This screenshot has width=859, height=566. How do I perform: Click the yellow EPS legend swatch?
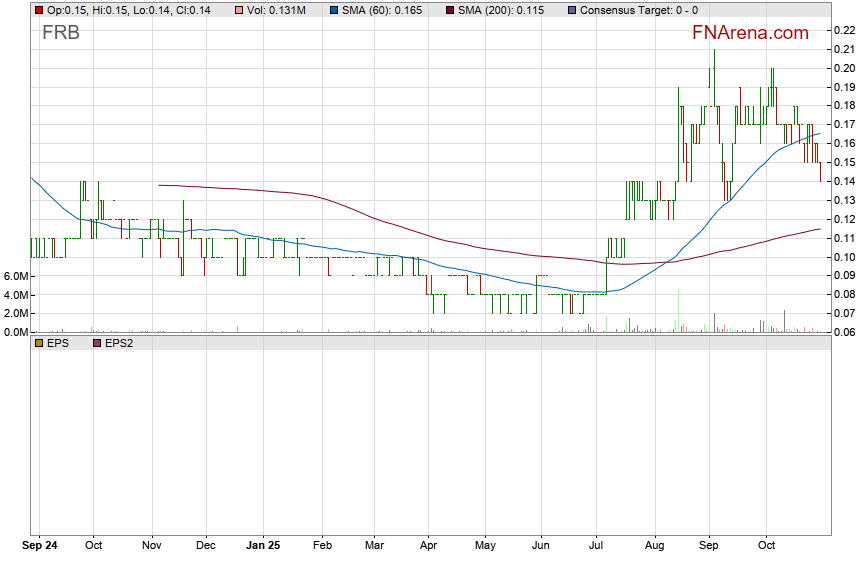[39, 343]
